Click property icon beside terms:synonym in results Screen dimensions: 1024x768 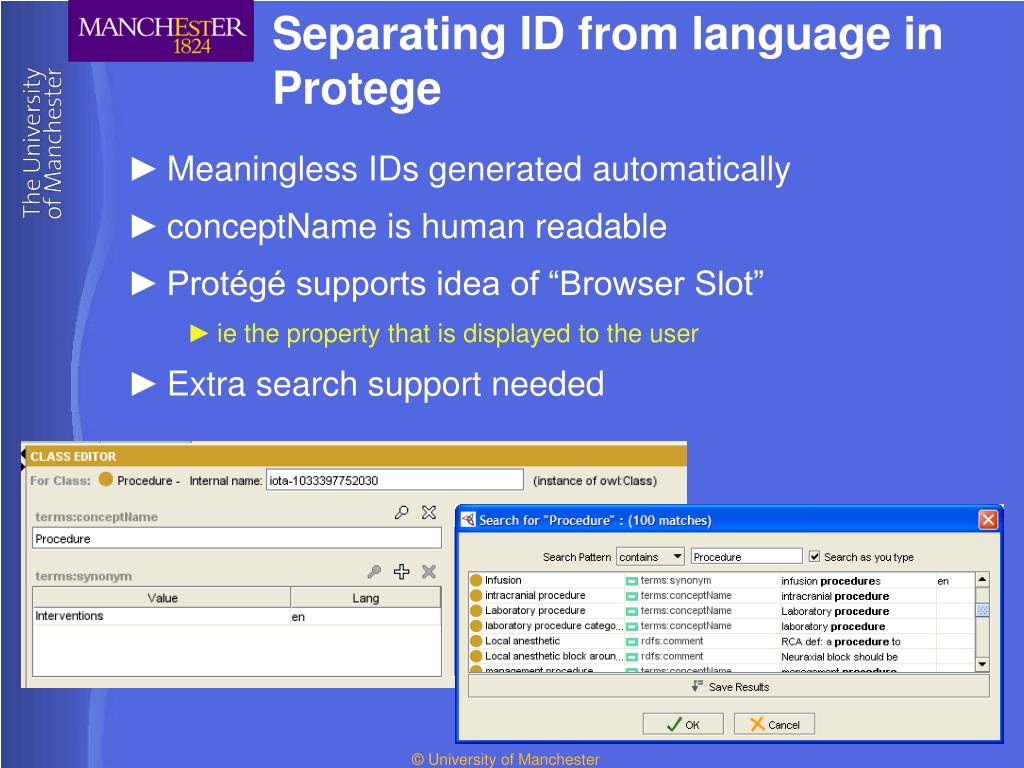(x=632, y=581)
